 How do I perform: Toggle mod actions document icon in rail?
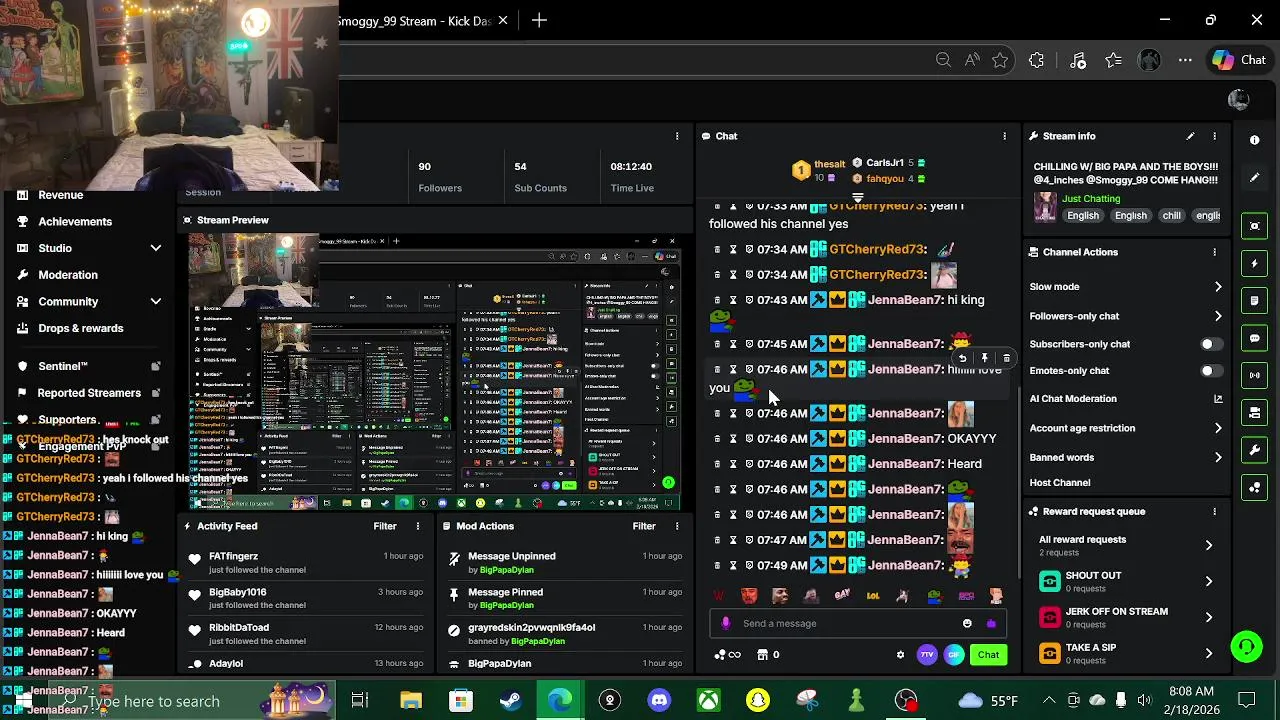click(1255, 300)
